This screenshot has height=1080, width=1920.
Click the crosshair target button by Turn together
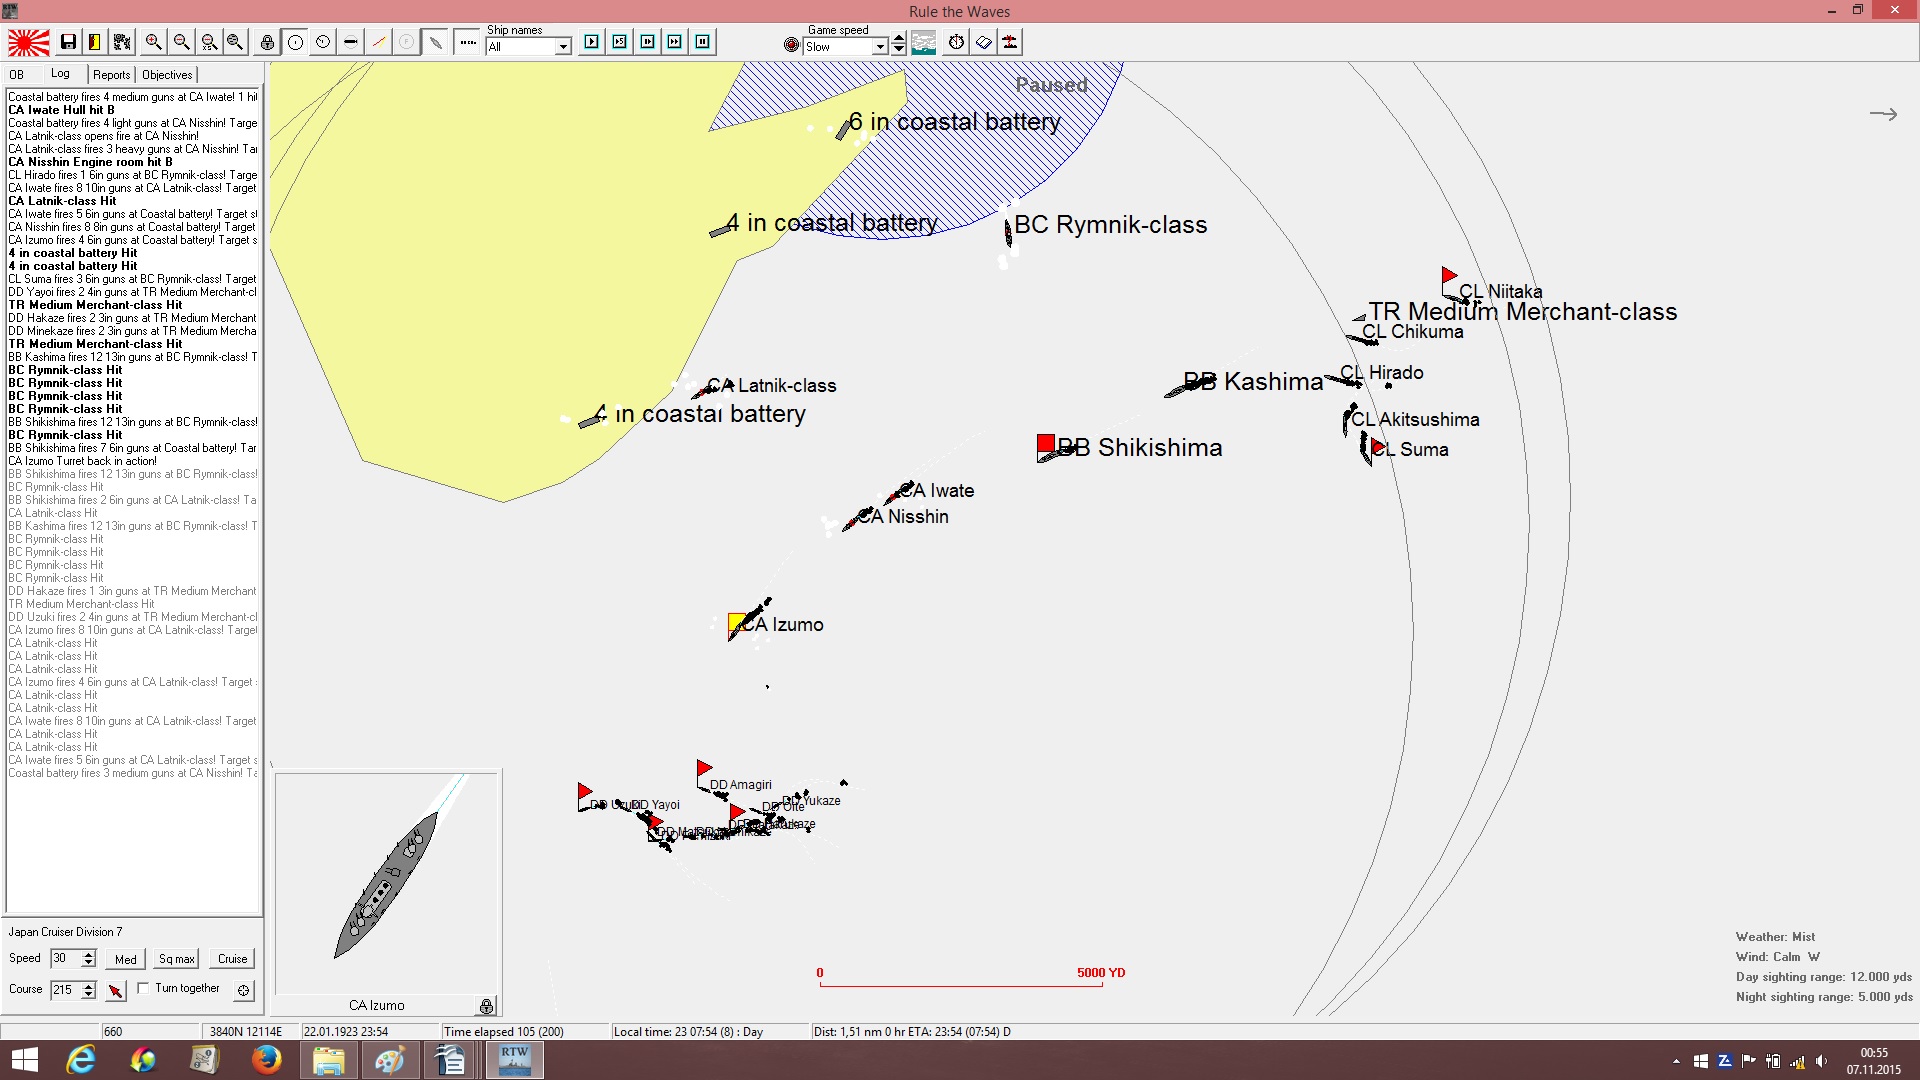(243, 990)
